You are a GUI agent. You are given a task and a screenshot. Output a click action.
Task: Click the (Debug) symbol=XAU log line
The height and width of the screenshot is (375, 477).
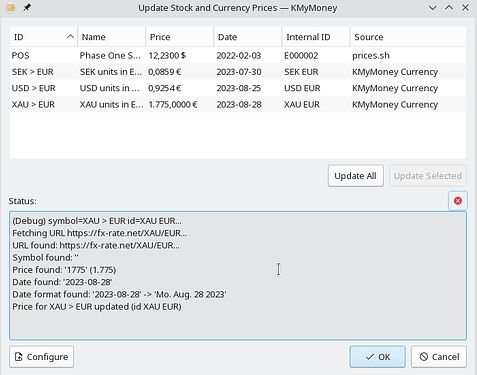pyautogui.click(x=97, y=221)
